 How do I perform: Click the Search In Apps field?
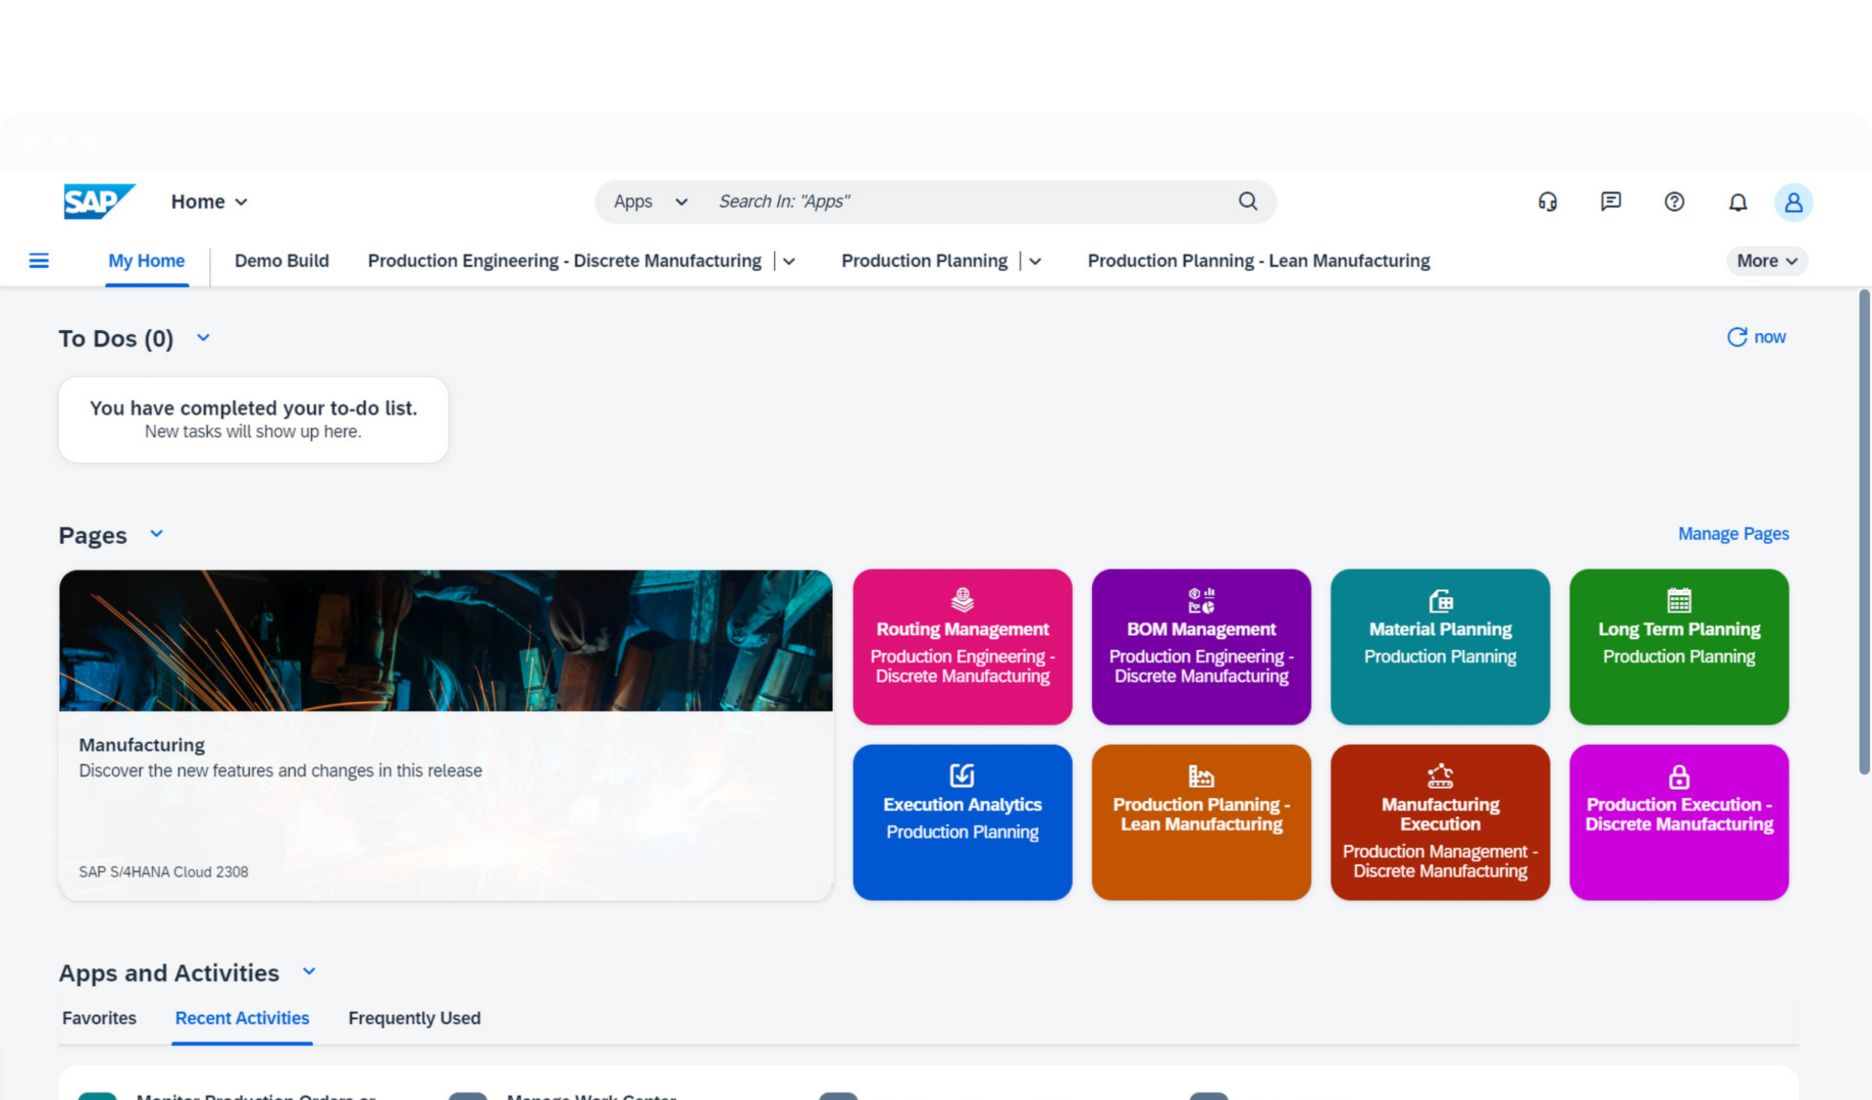click(x=960, y=202)
